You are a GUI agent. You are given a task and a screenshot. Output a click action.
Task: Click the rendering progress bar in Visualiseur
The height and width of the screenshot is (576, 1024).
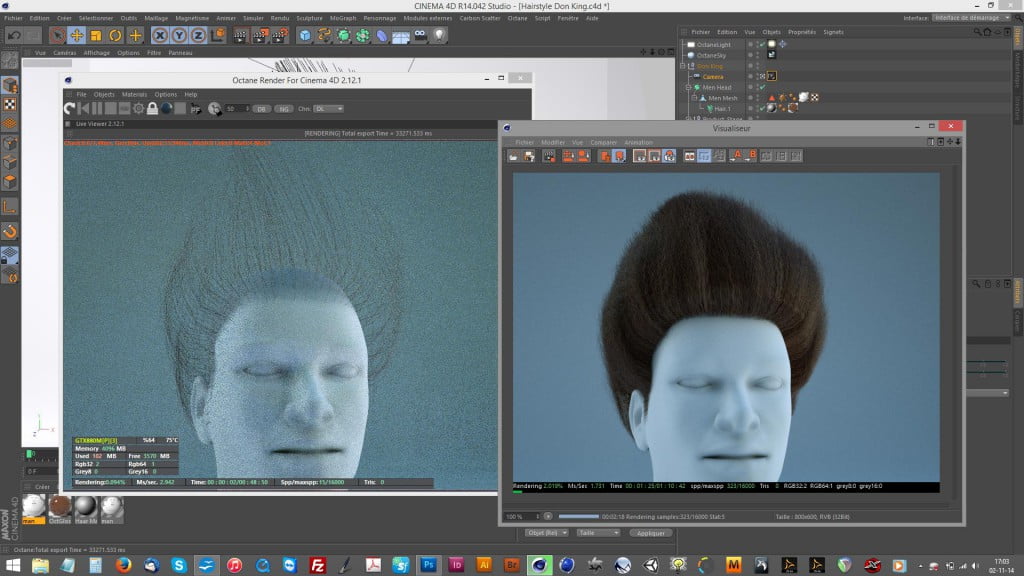(579, 517)
